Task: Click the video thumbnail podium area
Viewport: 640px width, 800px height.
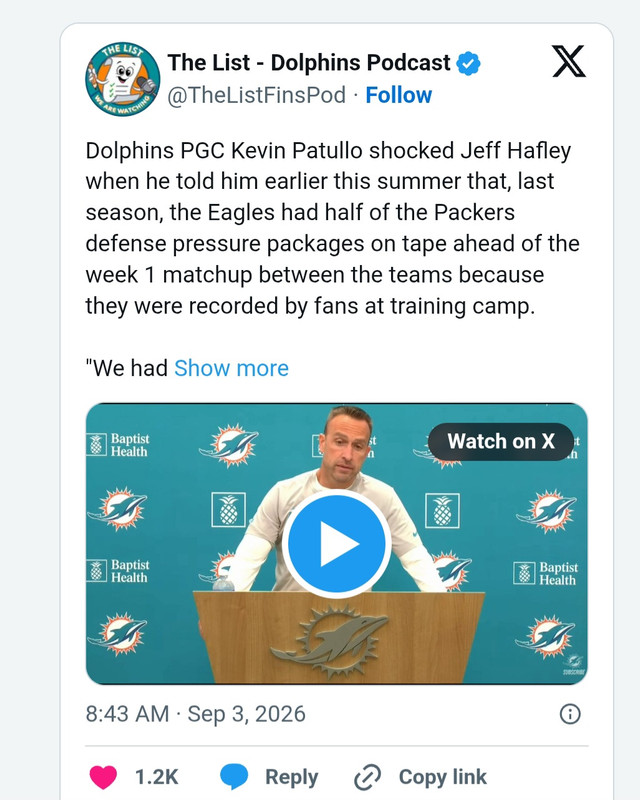Action: coord(339,637)
